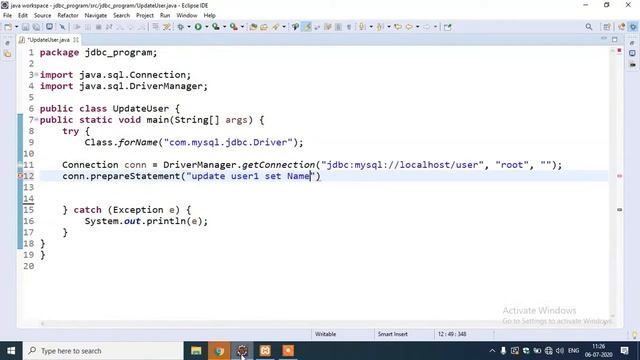Viewport: 640px width, 360px height.
Task: Click the Quick Access search magnifier
Action: click(x=589, y=27)
